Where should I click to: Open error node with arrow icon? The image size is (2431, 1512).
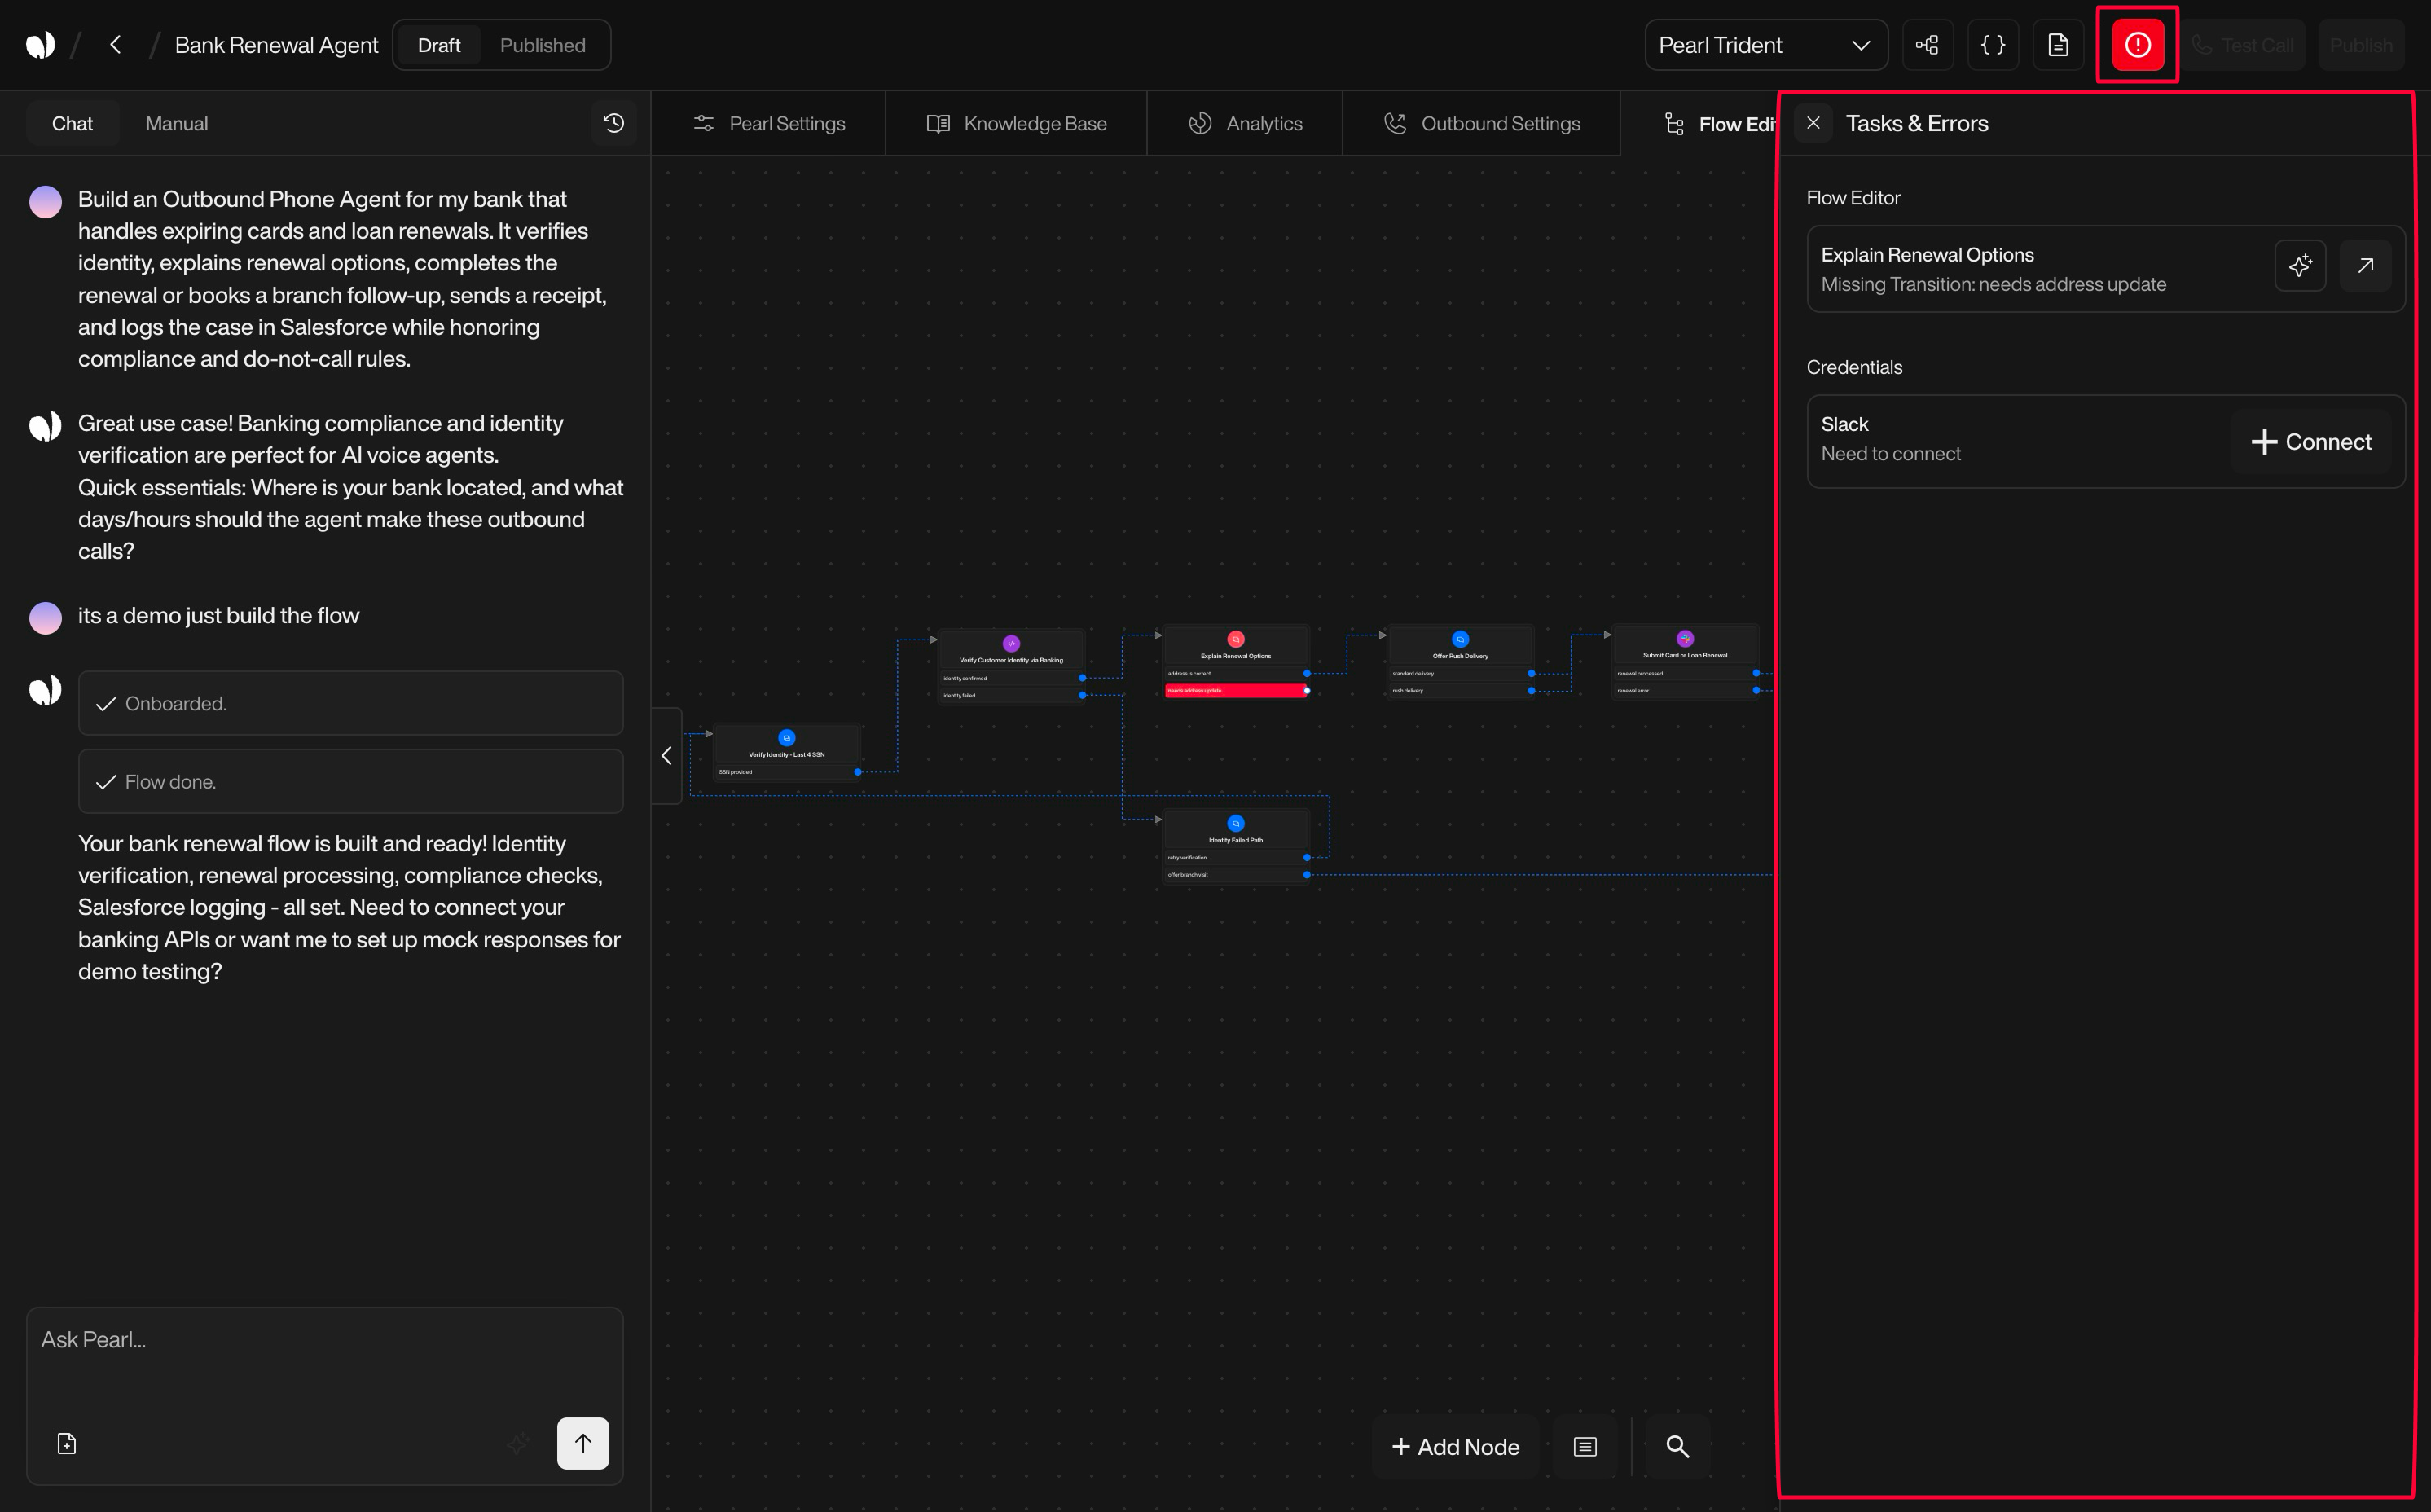tap(2365, 265)
